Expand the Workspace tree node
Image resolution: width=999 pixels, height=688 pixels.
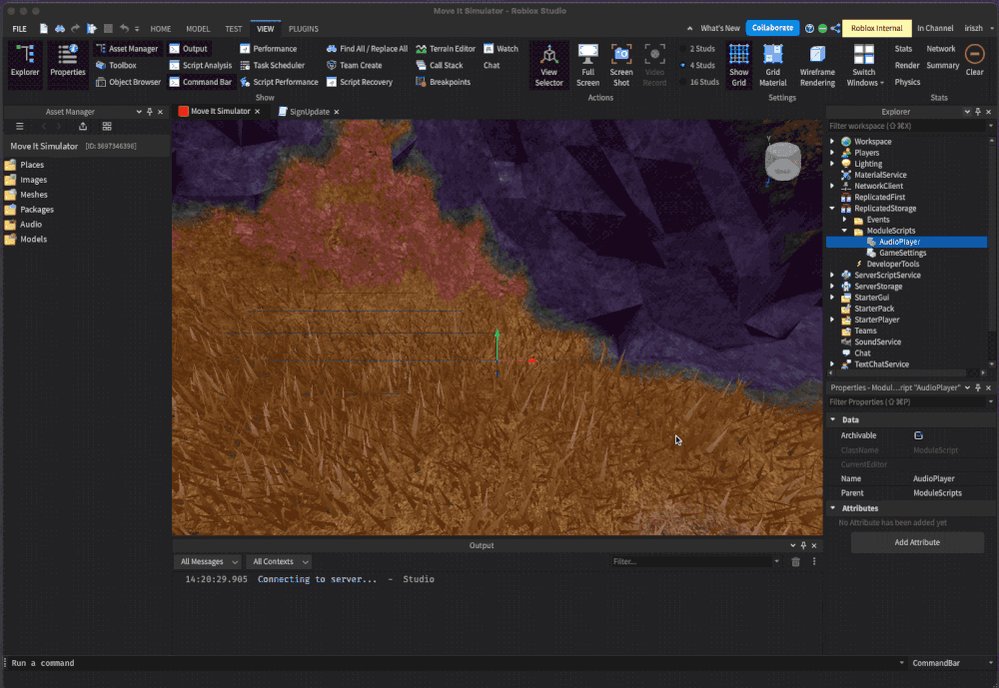[832, 141]
